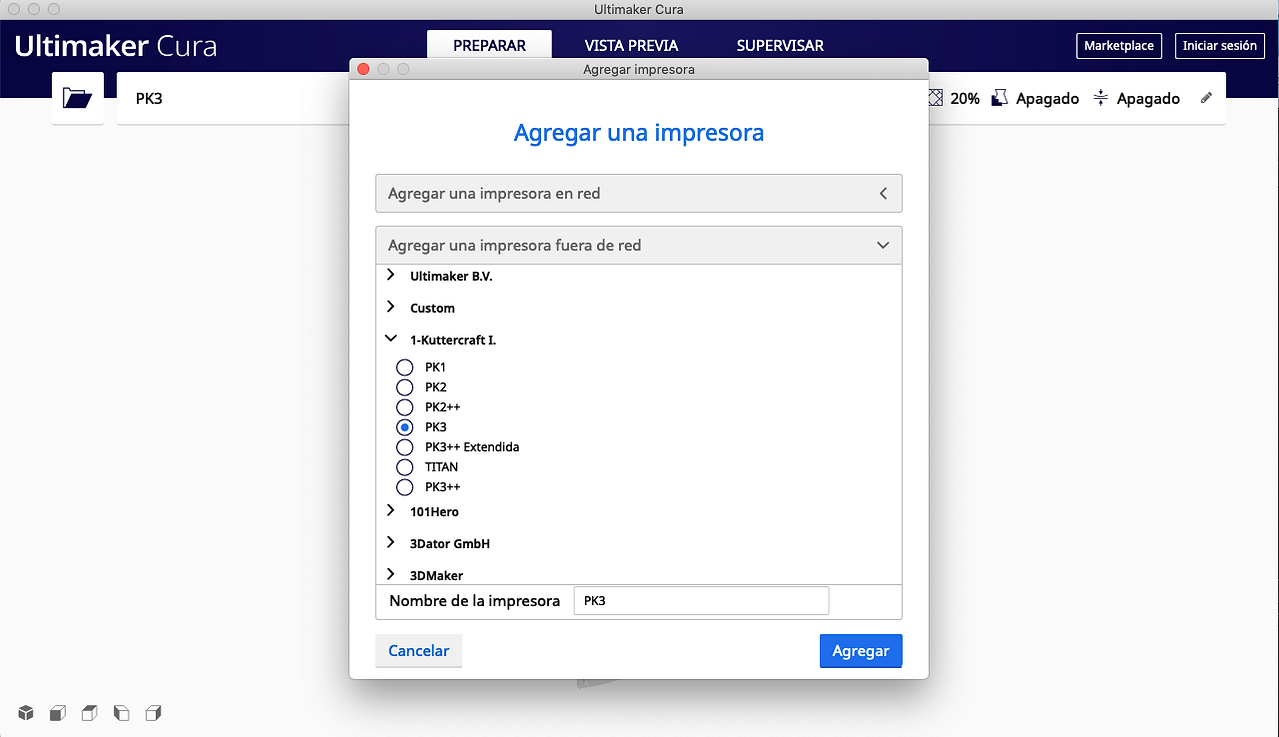Select PK2++ printer radio button
1279x737 pixels.
tap(405, 407)
